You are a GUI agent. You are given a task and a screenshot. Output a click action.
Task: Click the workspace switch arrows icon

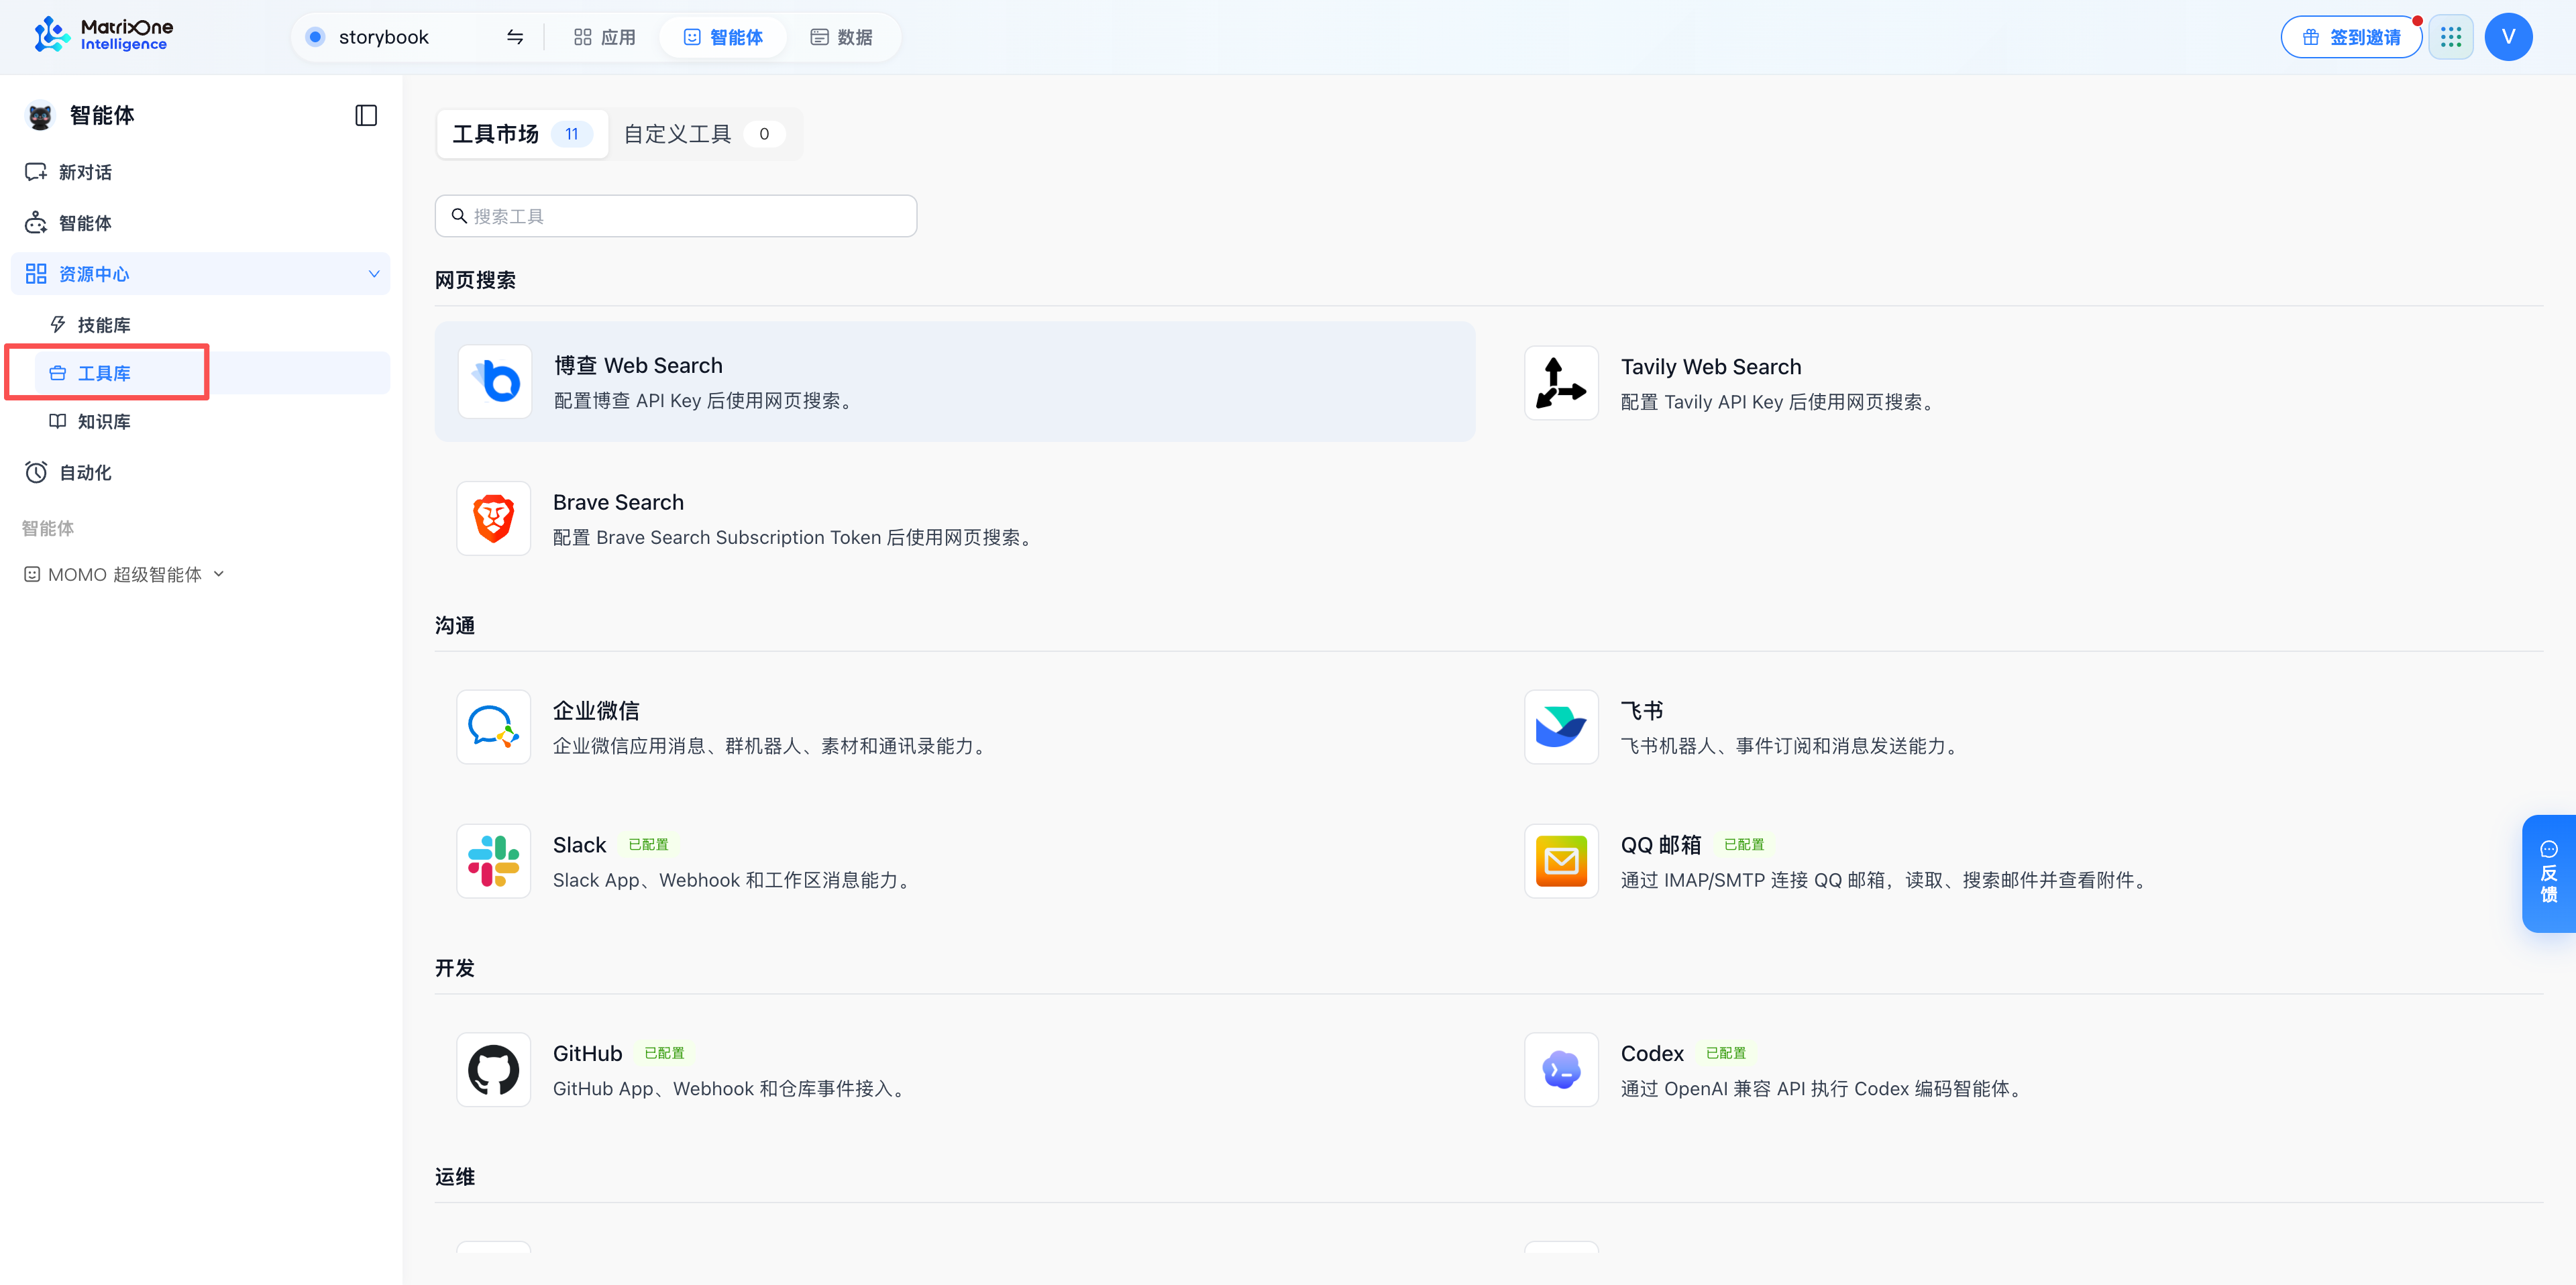tap(515, 37)
